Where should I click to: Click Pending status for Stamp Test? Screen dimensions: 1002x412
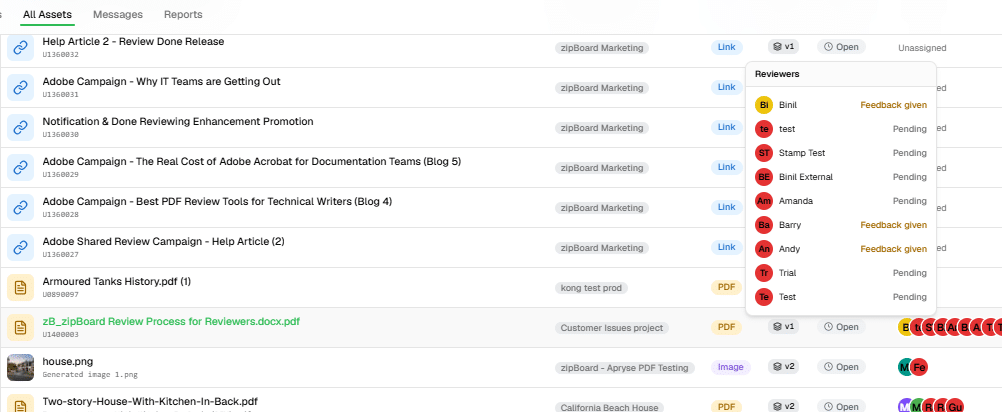coord(909,153)
